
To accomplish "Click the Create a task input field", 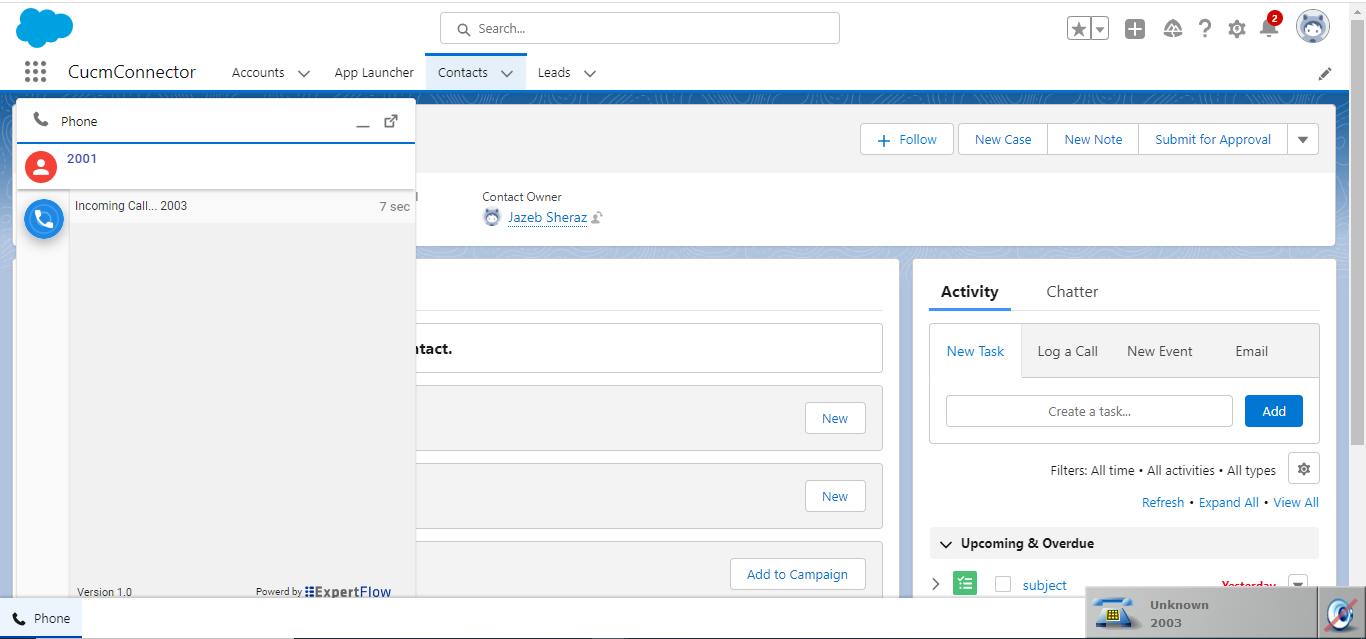I will (x=1089, y=411).
